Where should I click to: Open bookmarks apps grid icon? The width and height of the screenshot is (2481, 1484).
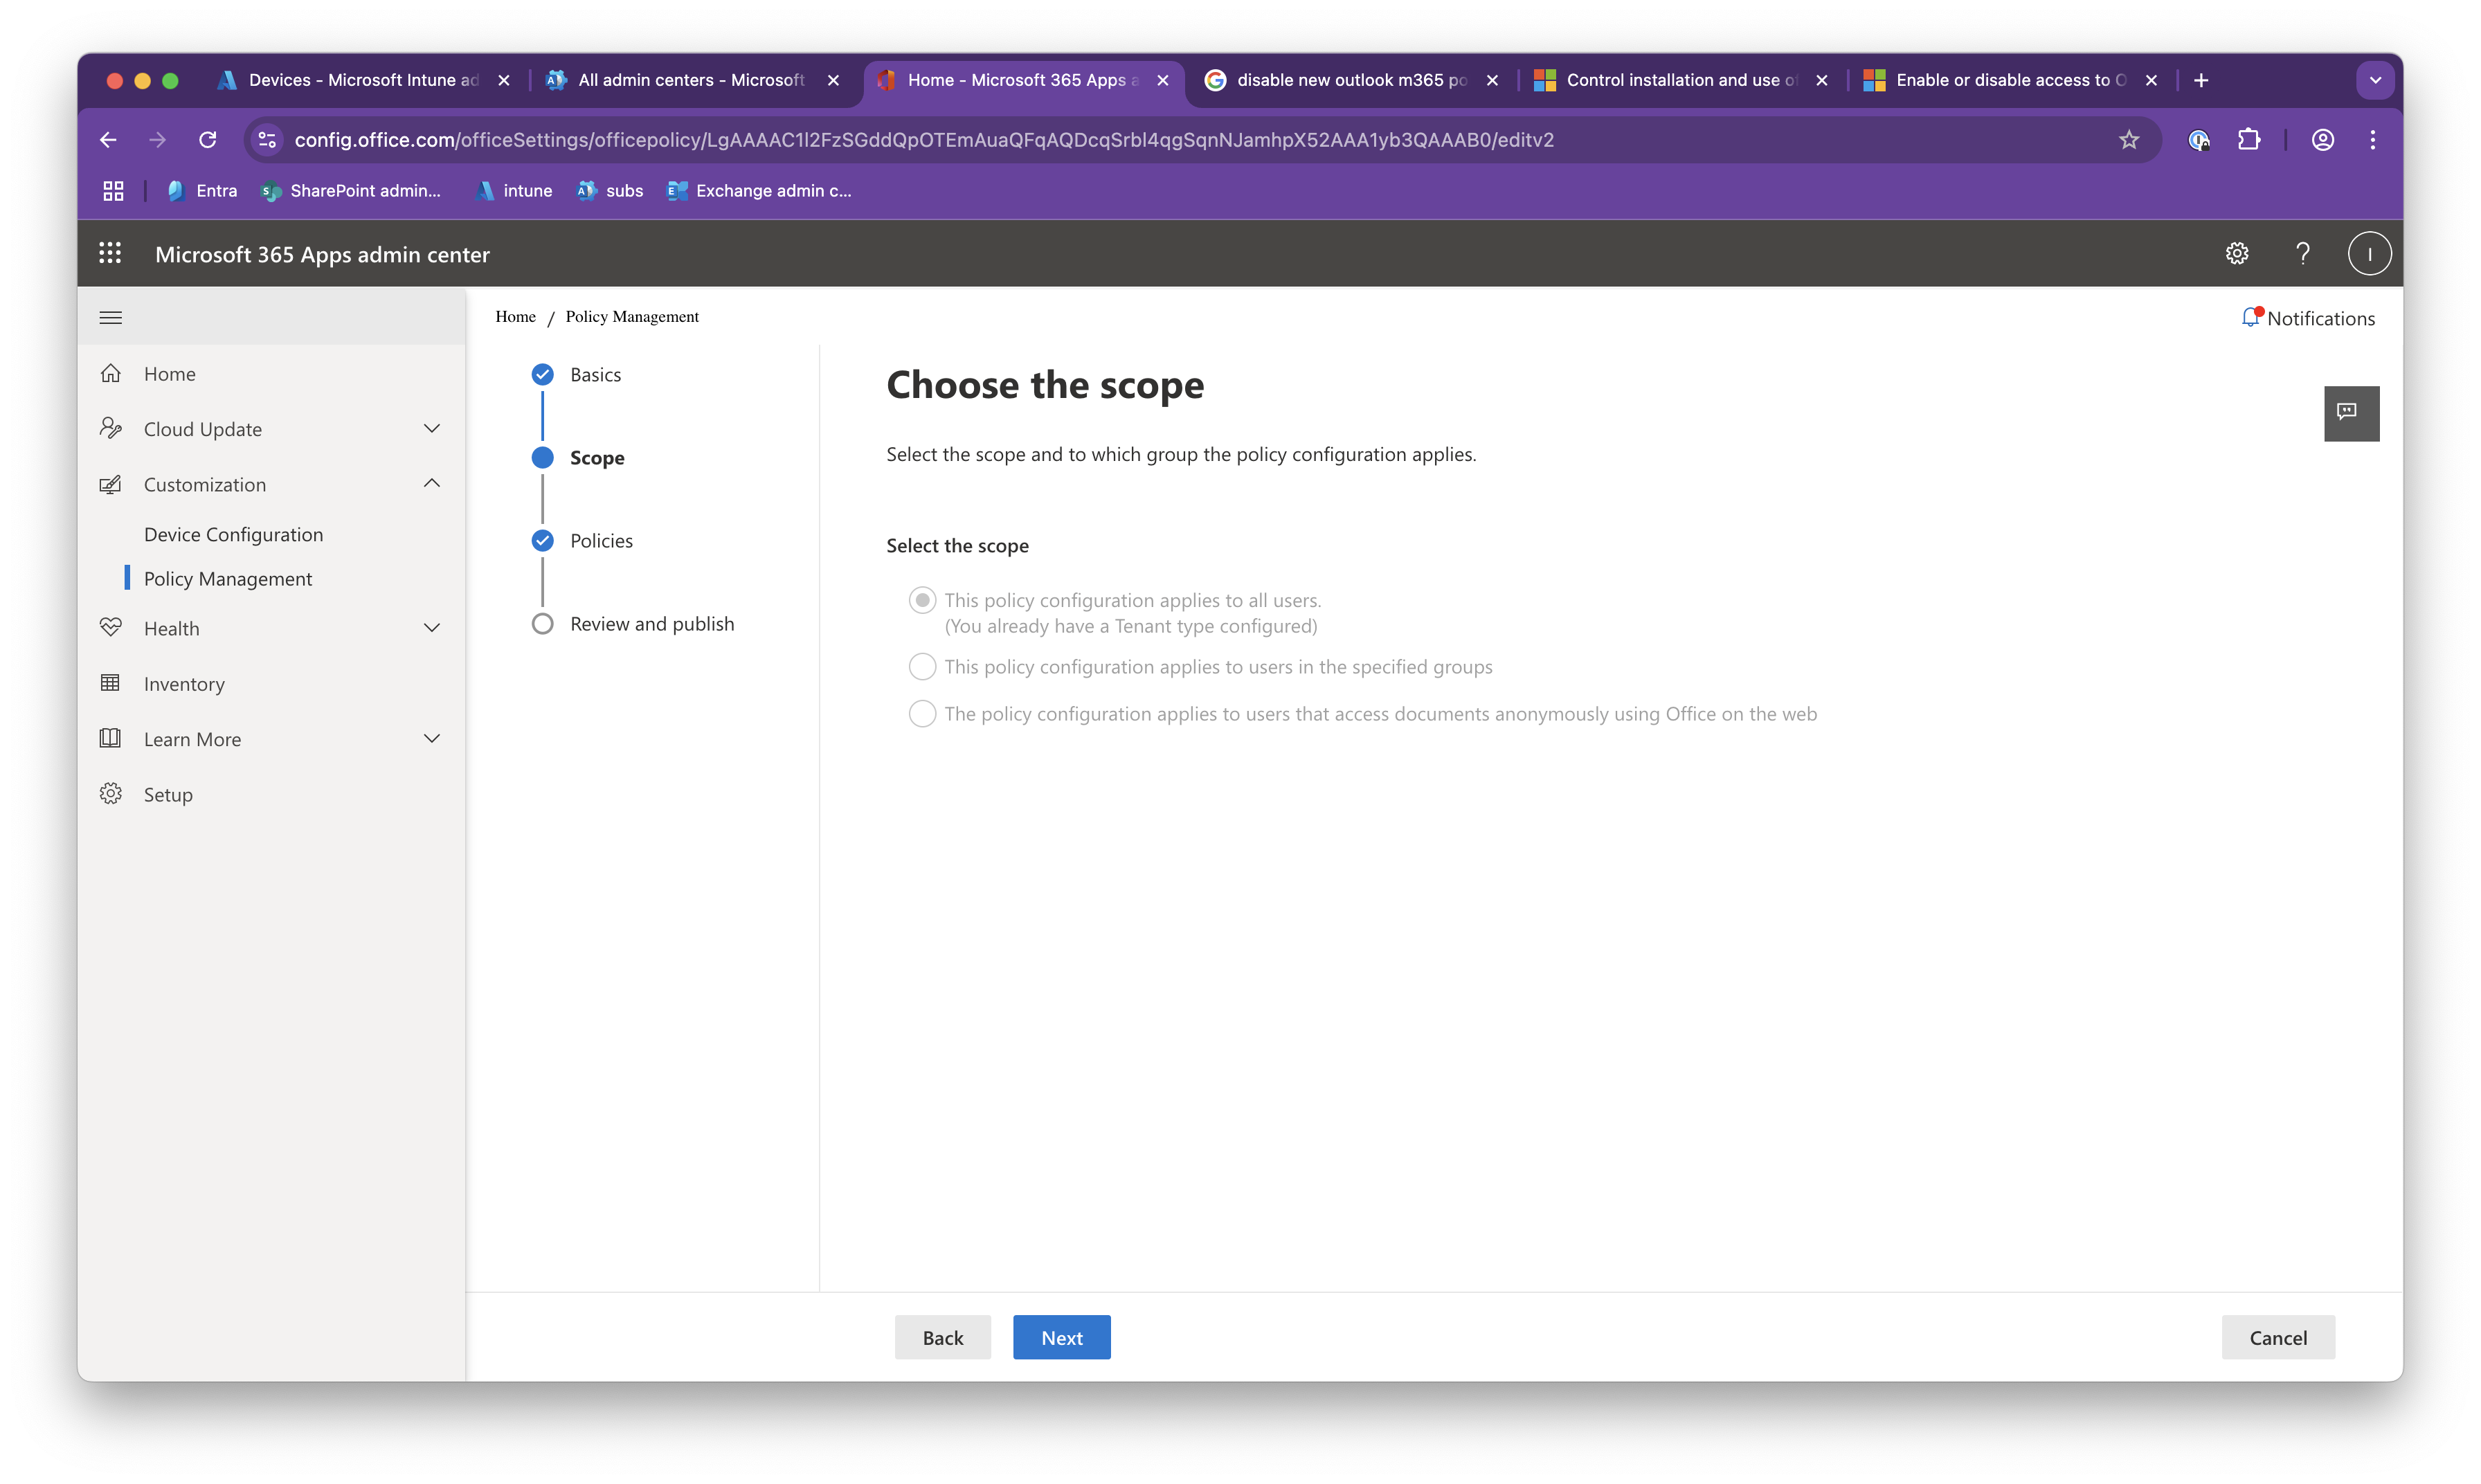[113, 191]
